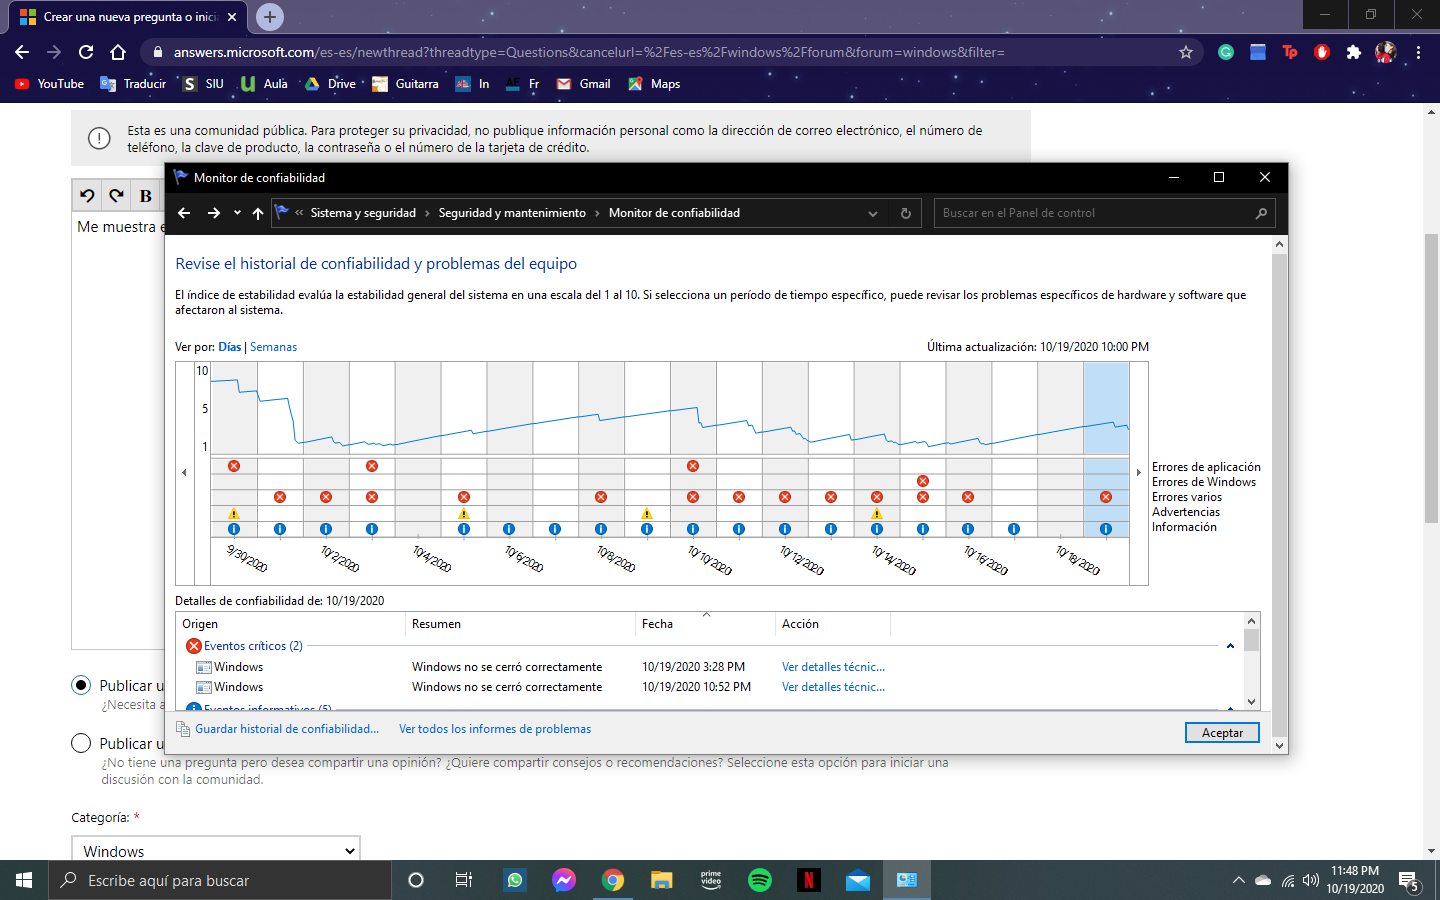Screen dimensions: 1440x900
Task: Open the Chrome three-dot menu
Action: pyautogui.click(x=1418, y=52)
